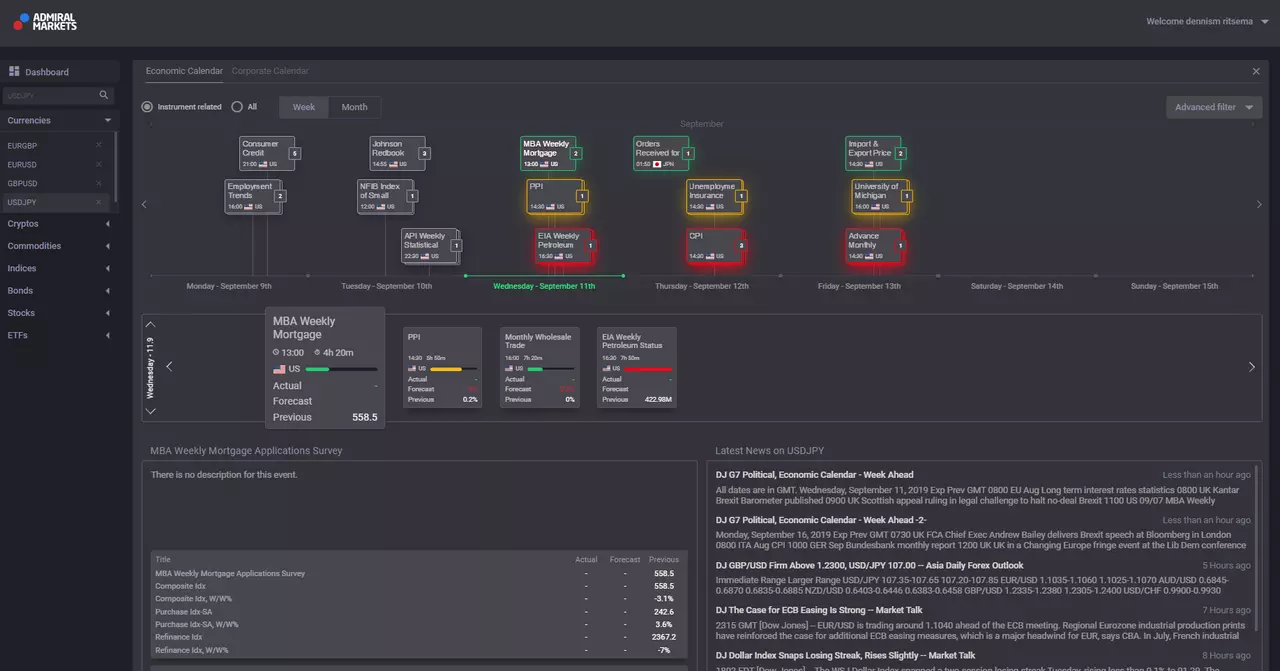The width and height of the screenshot is (1280, 671).
Task: Select EURUSD in currencies list
Action: point(22,164)
